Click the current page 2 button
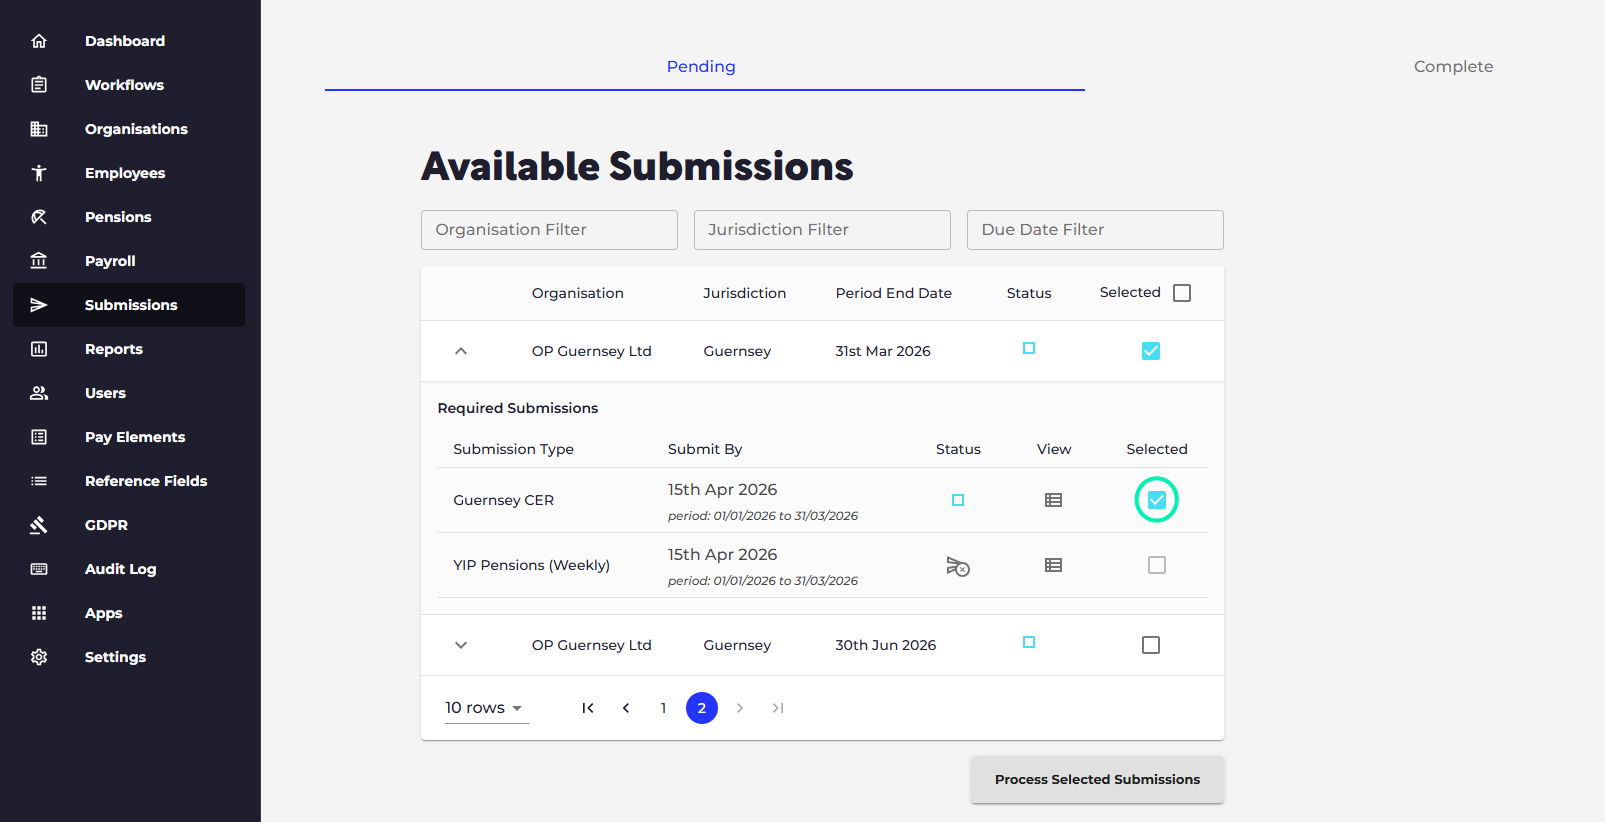 (702, 708)
